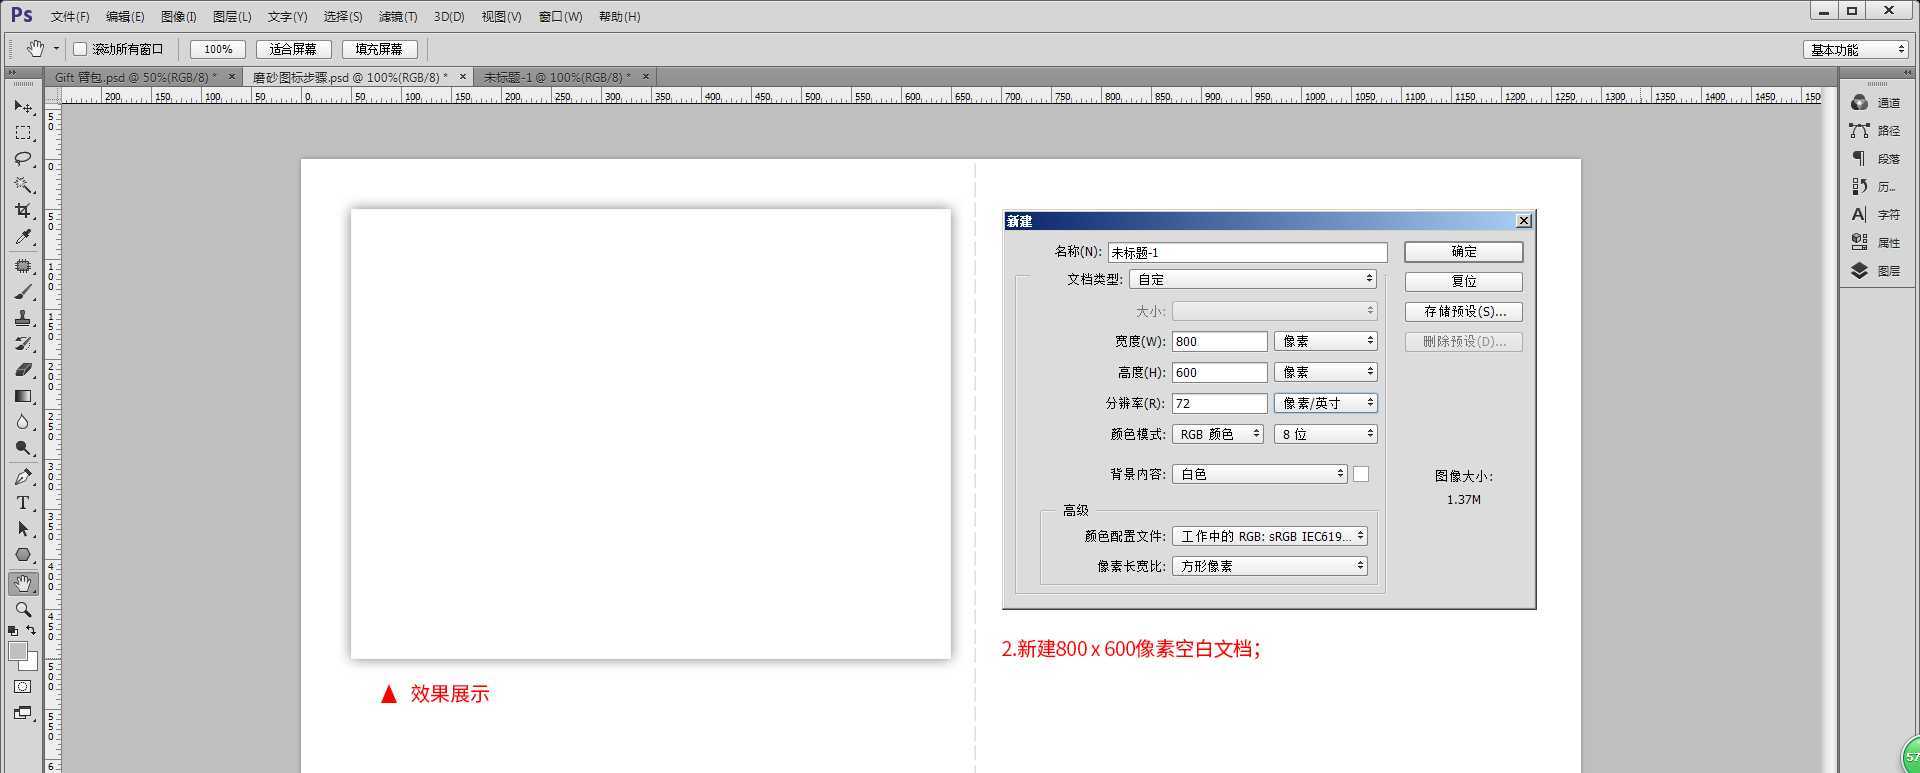Swap foreground and background colors
Screen dimensions: 1920x773
31,630
